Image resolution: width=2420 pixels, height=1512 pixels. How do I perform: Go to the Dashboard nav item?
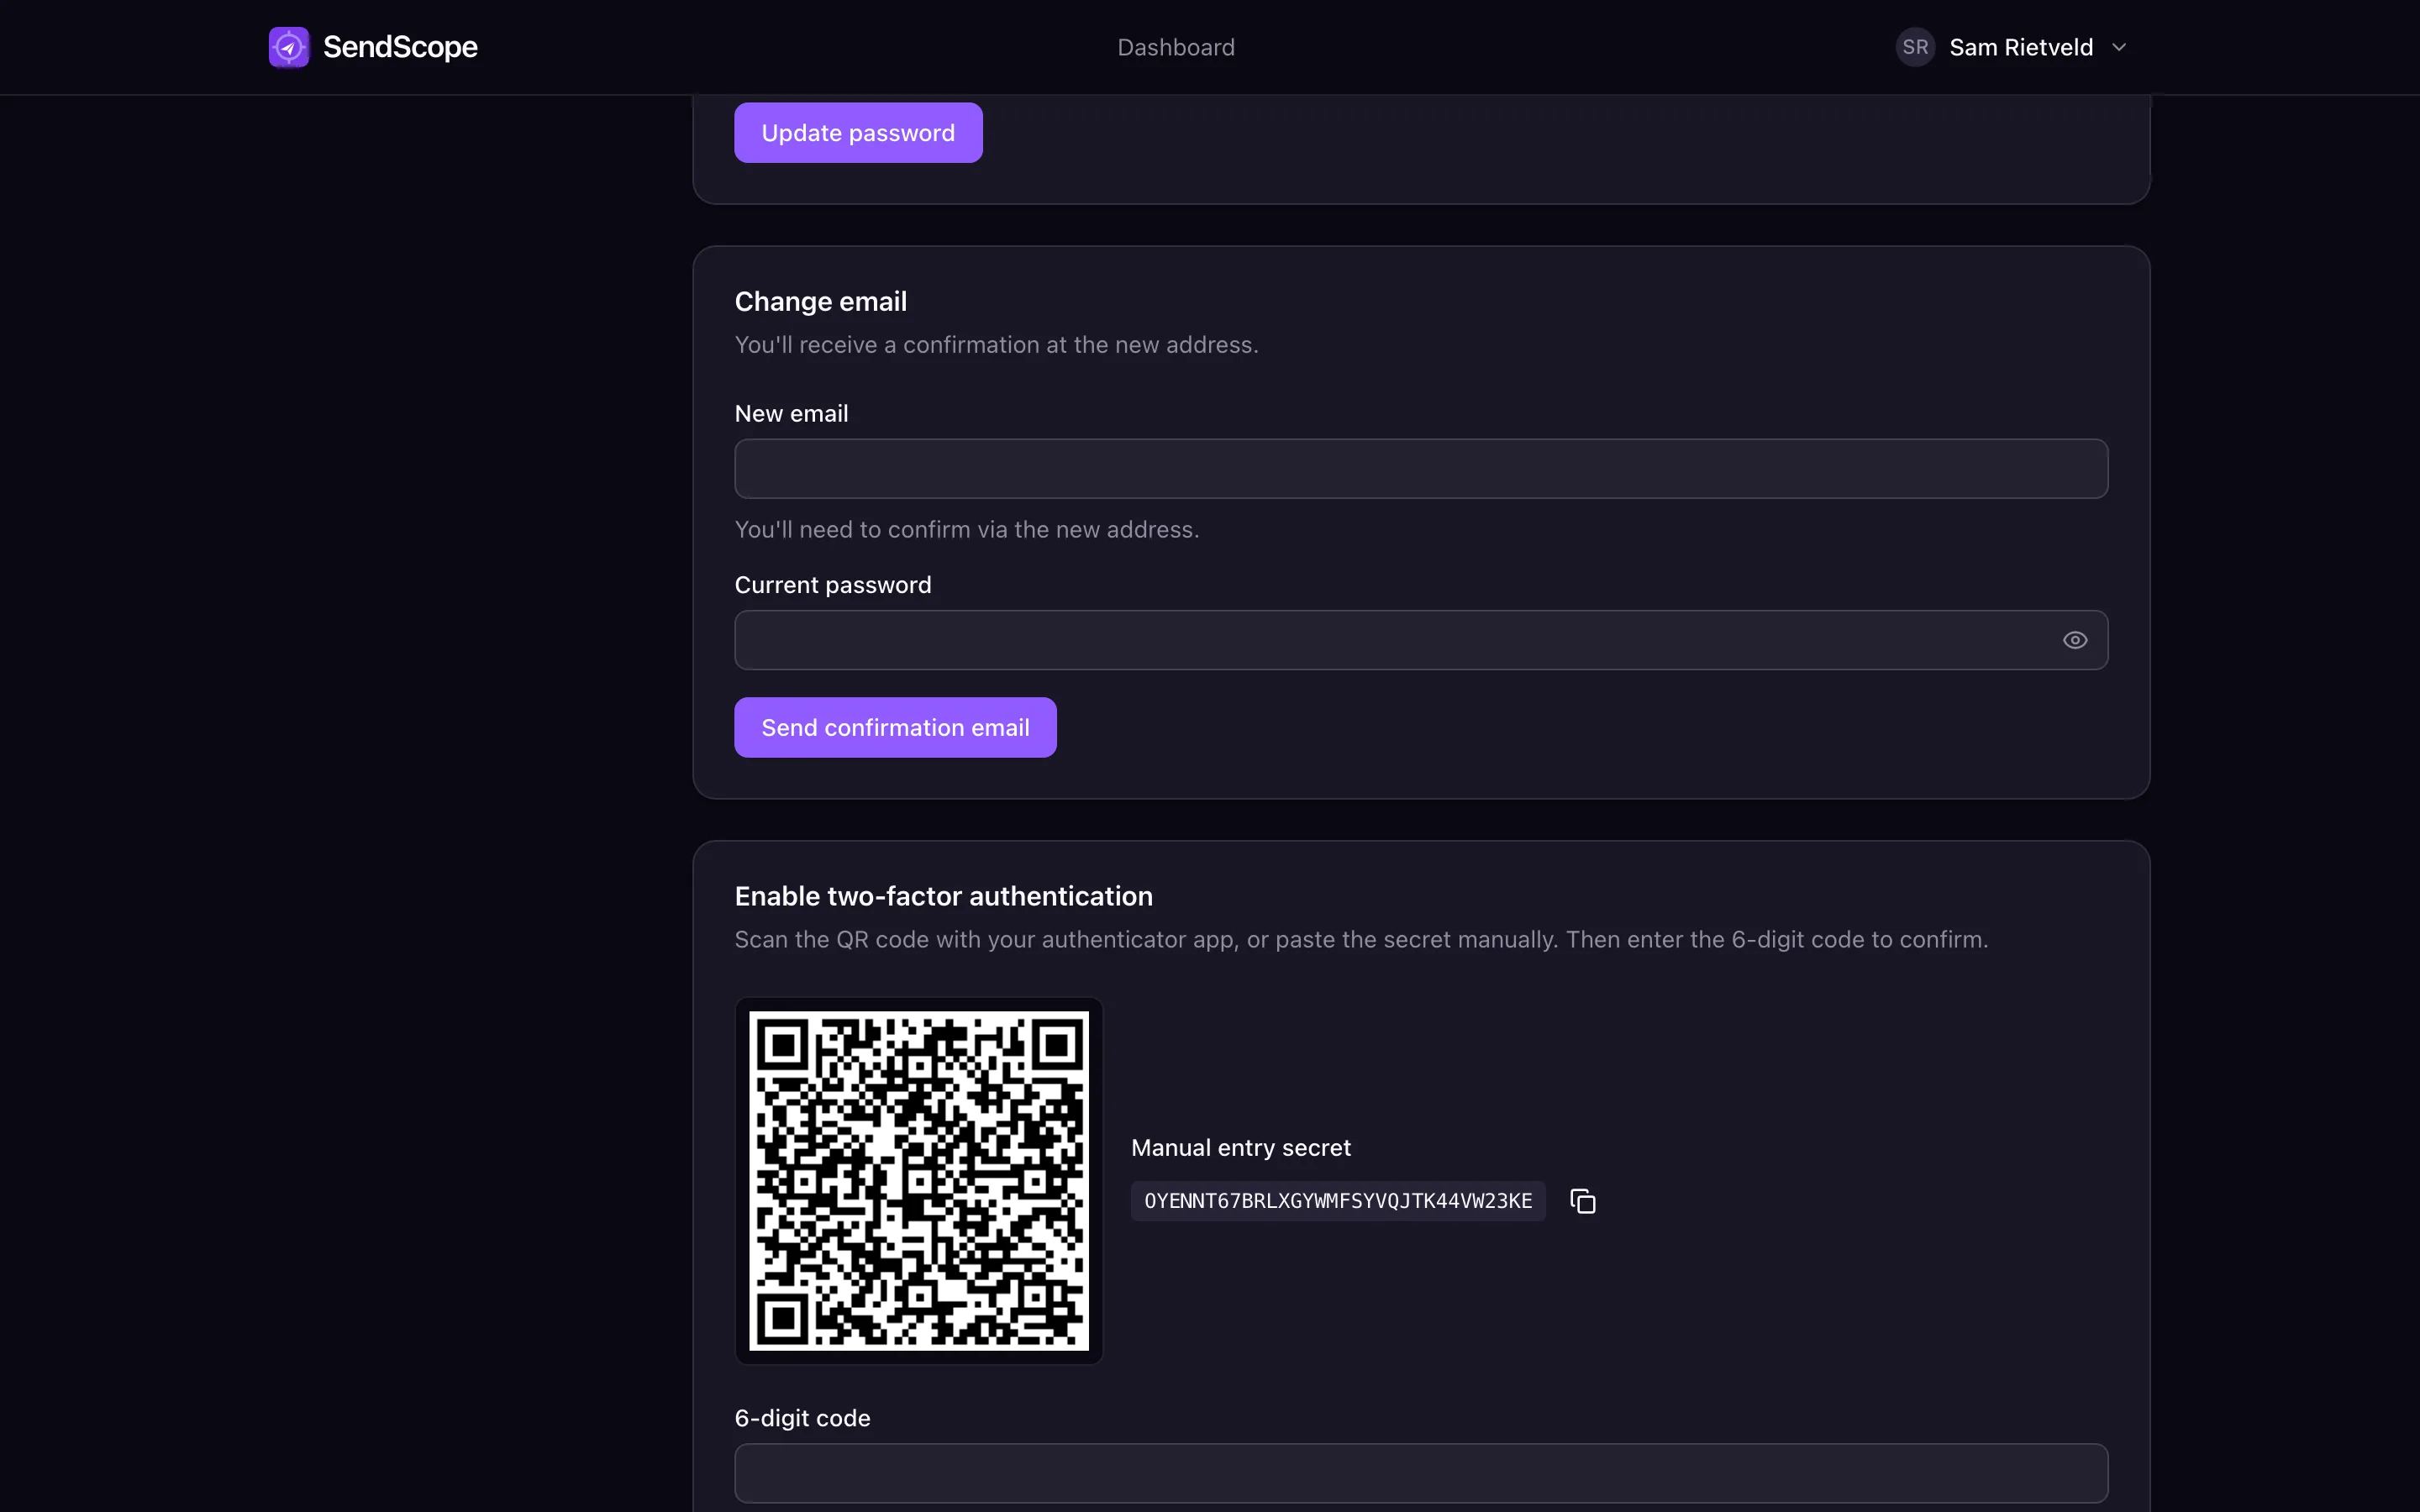point(1176,47)
